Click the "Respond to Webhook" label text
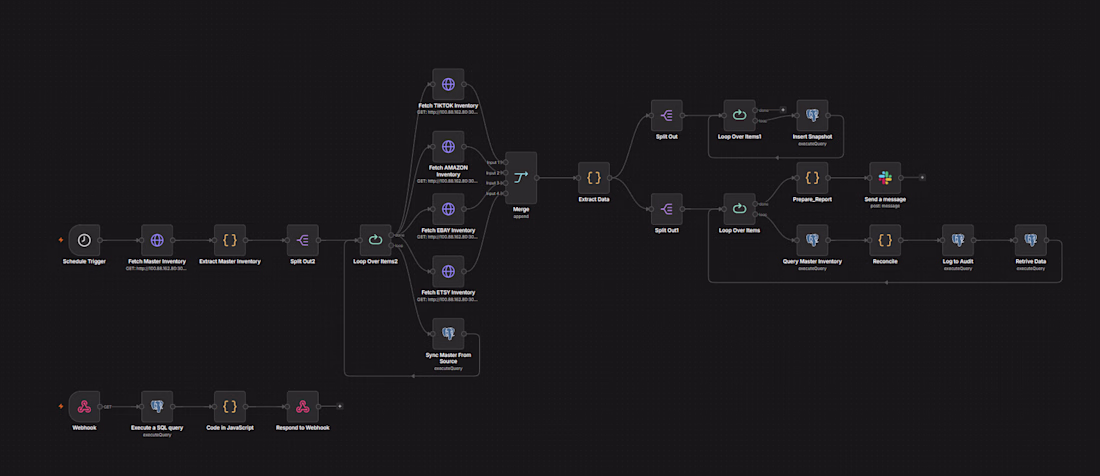Image resolution: width=1100 pixels, height=476 pixels. tap(302, 428)
